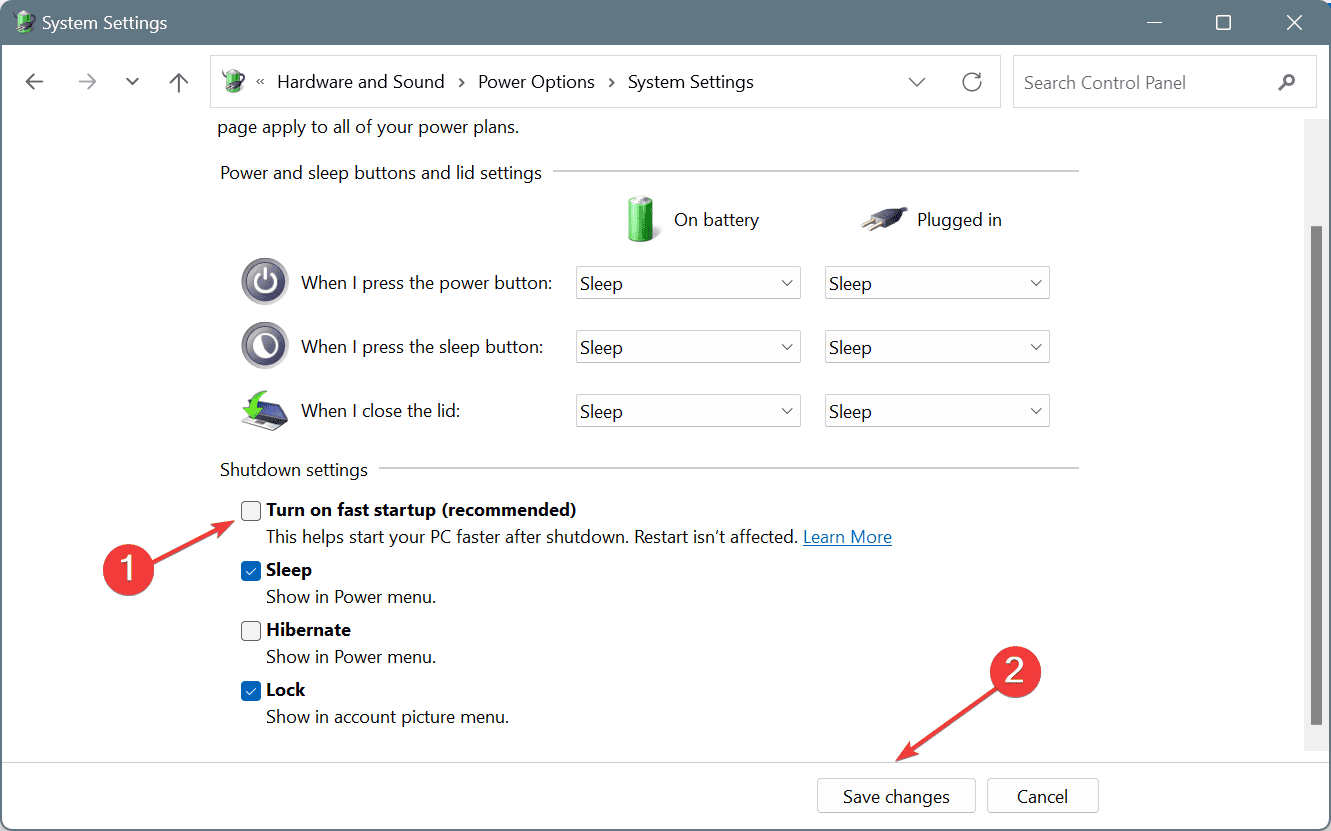Open Hardware and Sound breadcrumb
The image size is (1331, 831).
click(361, 82)
